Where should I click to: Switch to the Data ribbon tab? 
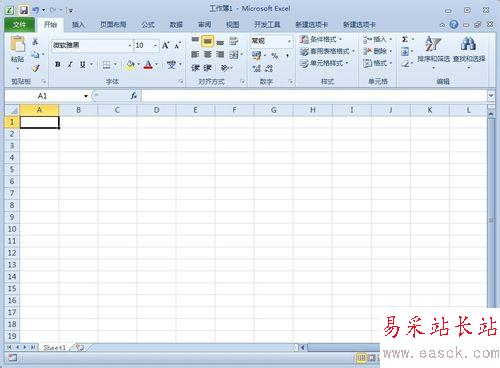point(176,25)
